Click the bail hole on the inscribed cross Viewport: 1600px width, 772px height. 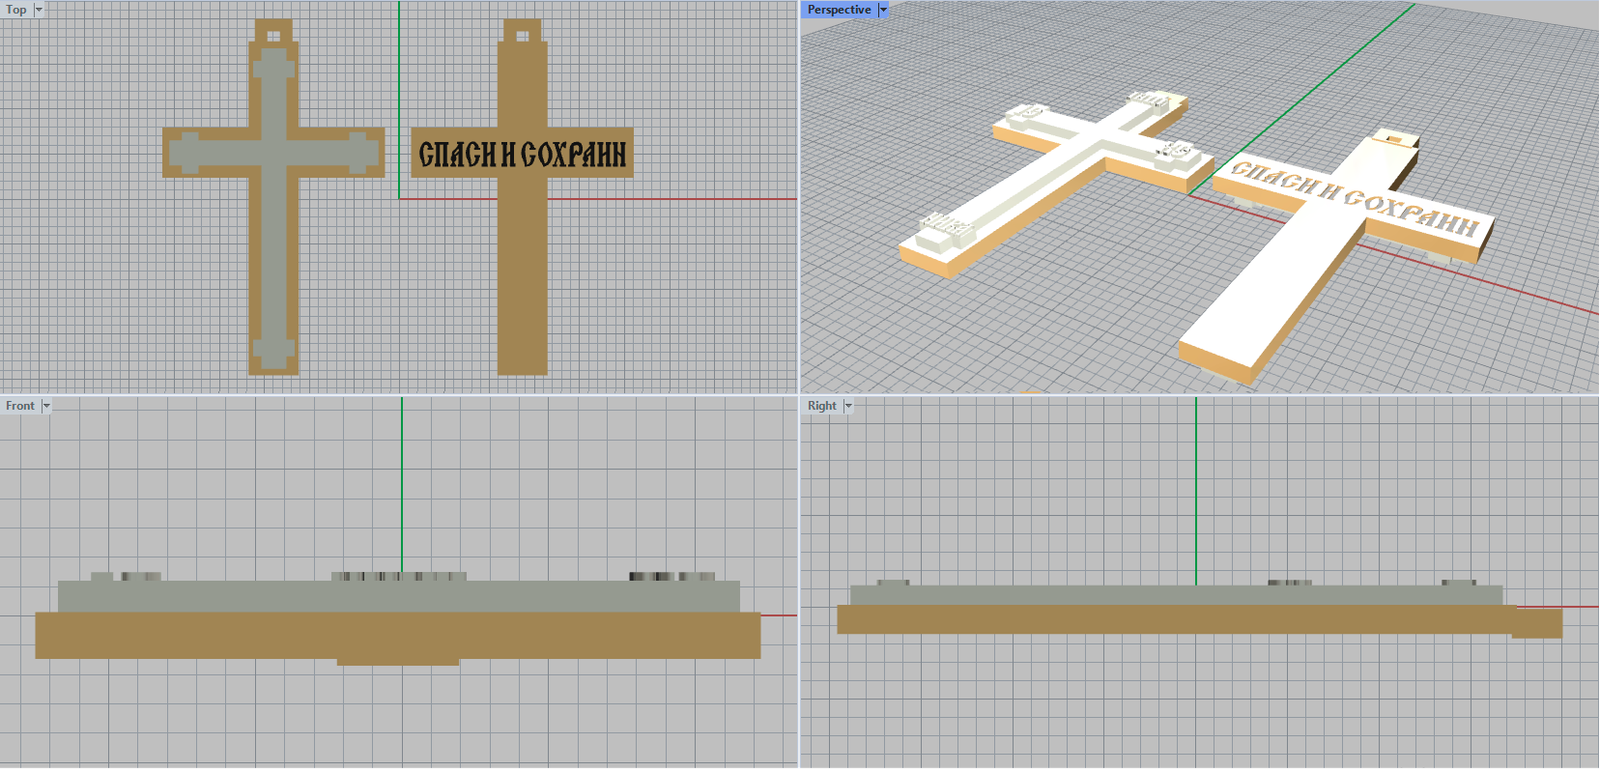point(522,36)
